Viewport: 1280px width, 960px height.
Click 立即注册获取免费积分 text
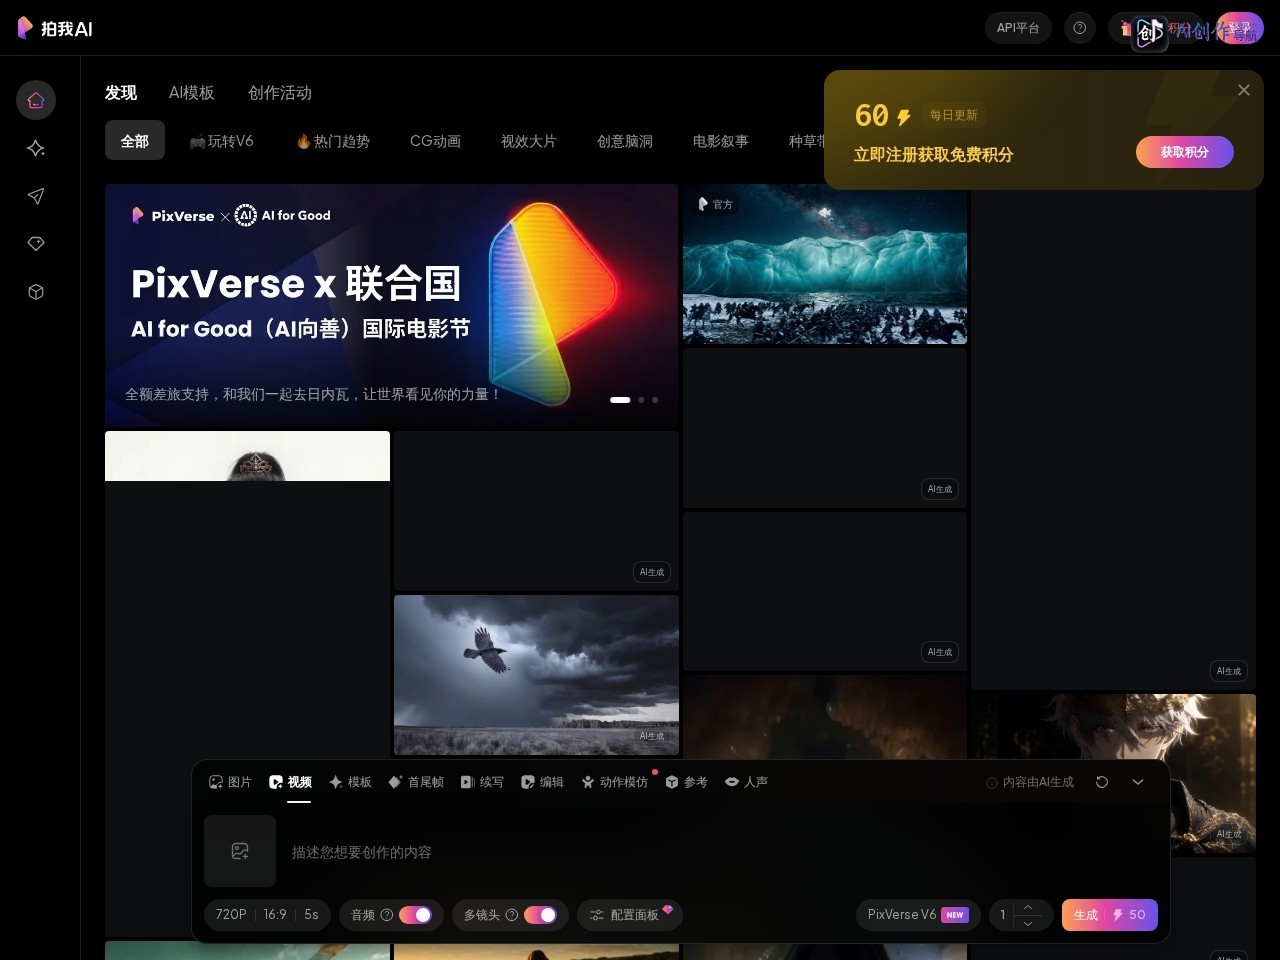coord(933,155)
